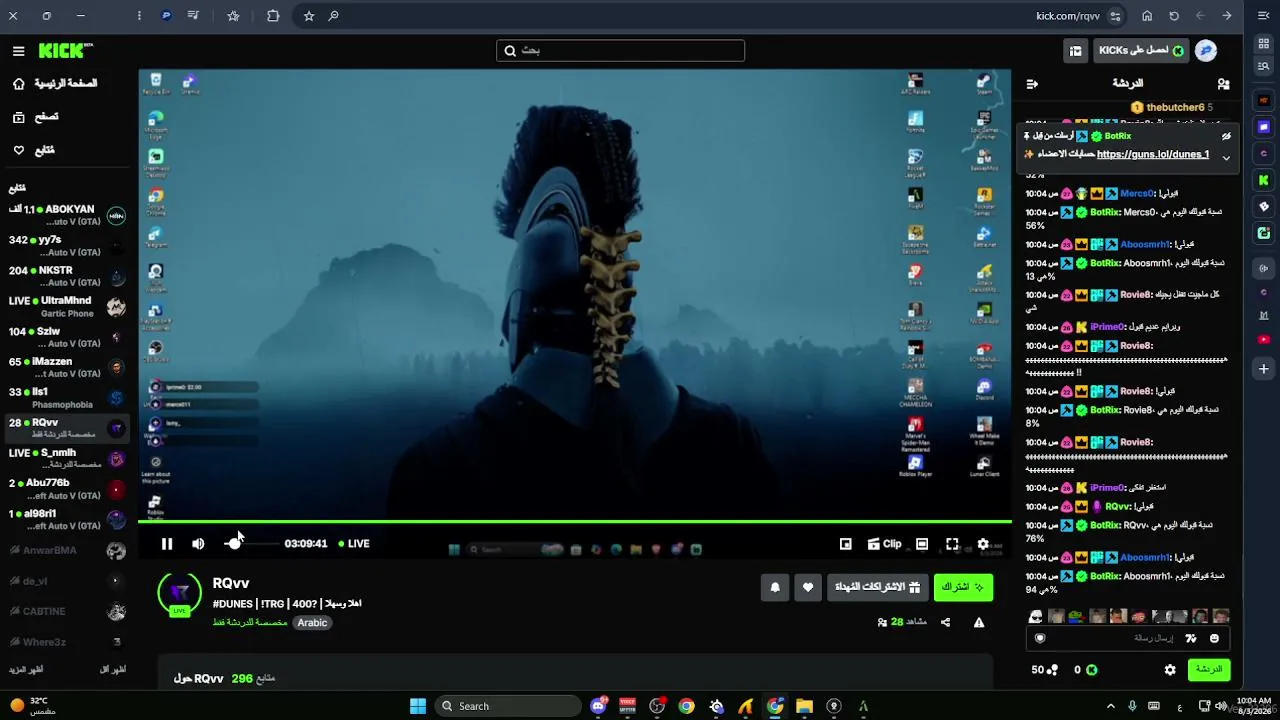1280x720 pixels.
Task: Open video player settings gear
Action: click(x=983, y=544)
